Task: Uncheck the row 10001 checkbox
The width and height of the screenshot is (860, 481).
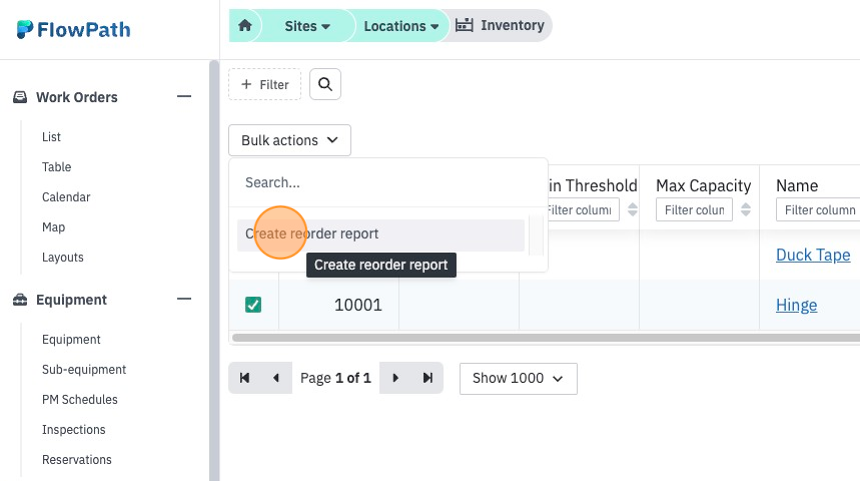Action: click(x=253, y=304)
